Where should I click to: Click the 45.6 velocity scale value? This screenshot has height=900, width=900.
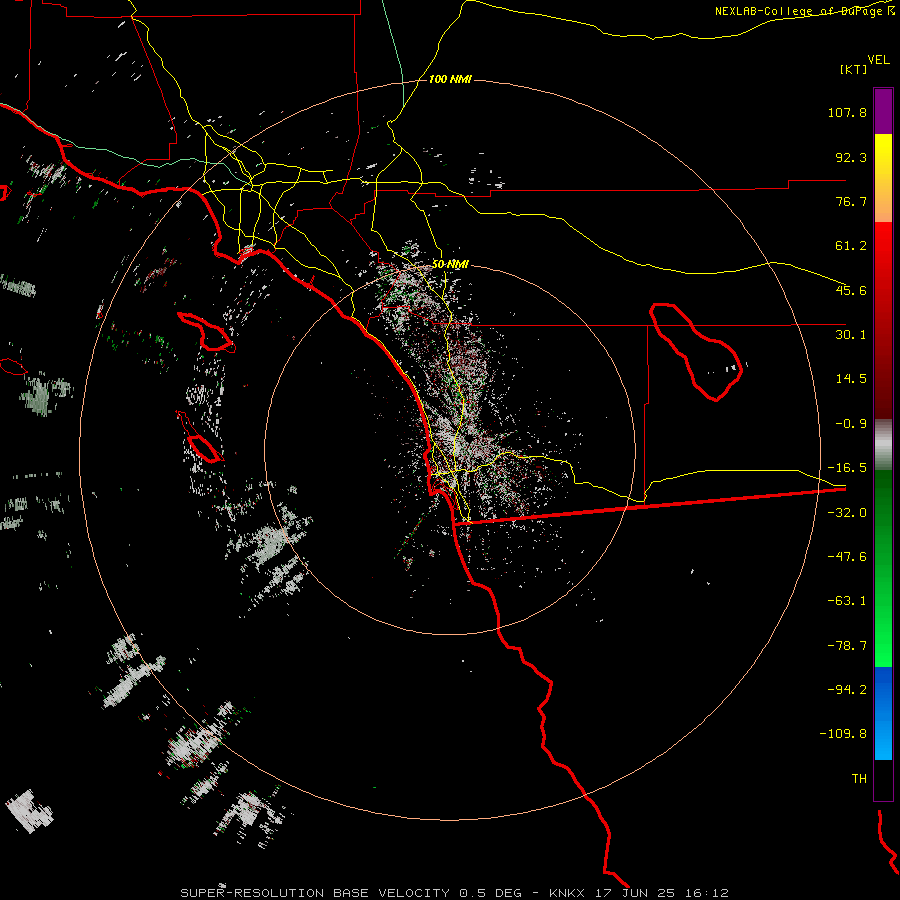(x=851, y=290)
